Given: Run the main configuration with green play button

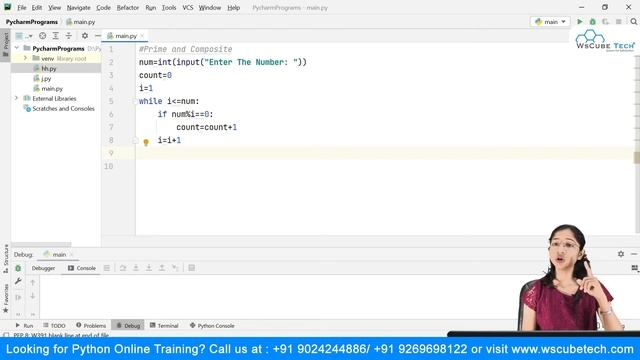Looking at the screenshot, I should pyautogui.click(x=580, y=22).
